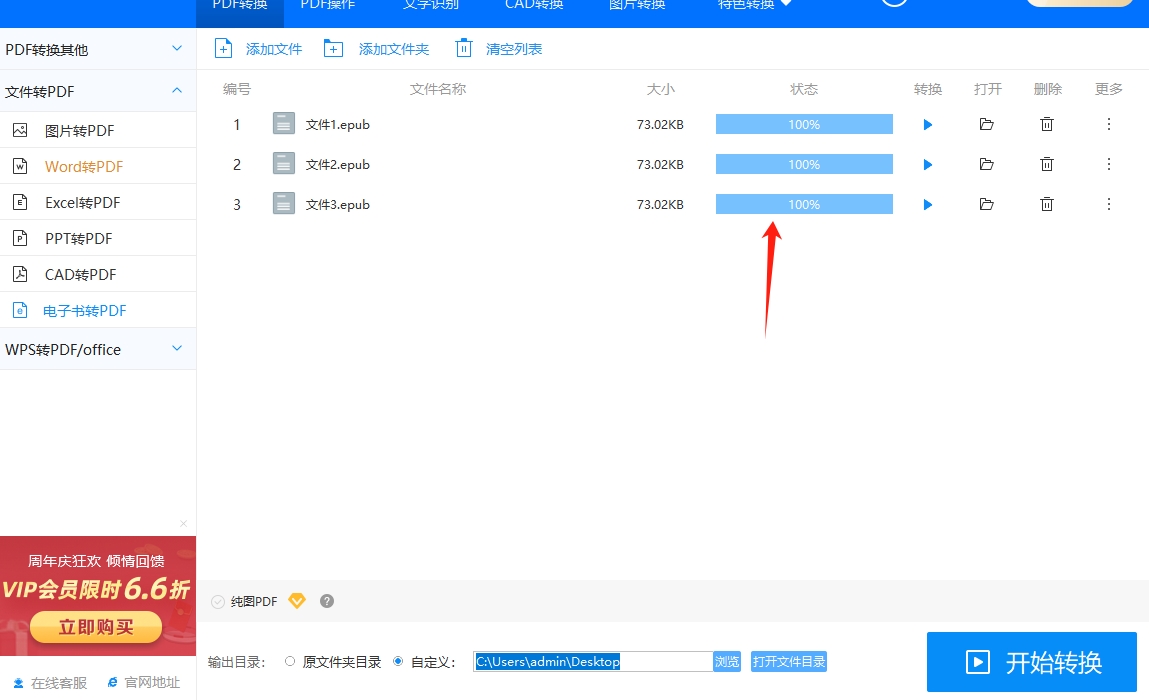Open more options for 文件1.epub

coord(1109,124)
